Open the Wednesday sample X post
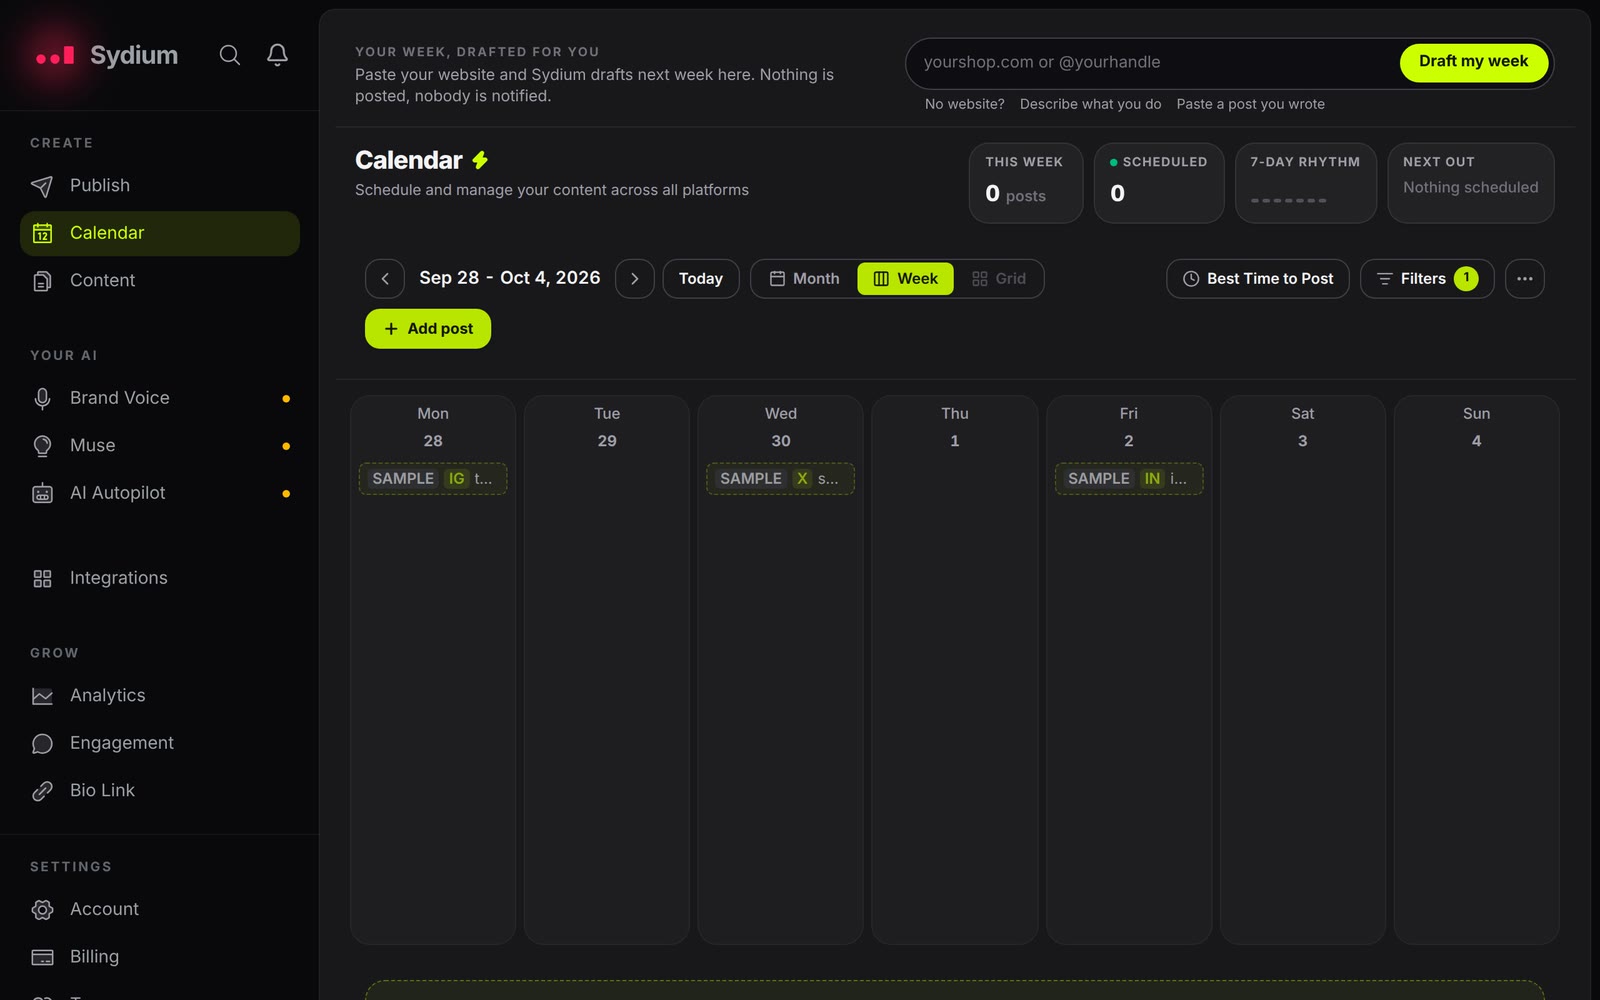Screen dimensions: 1600x1000 coord(781,479)
